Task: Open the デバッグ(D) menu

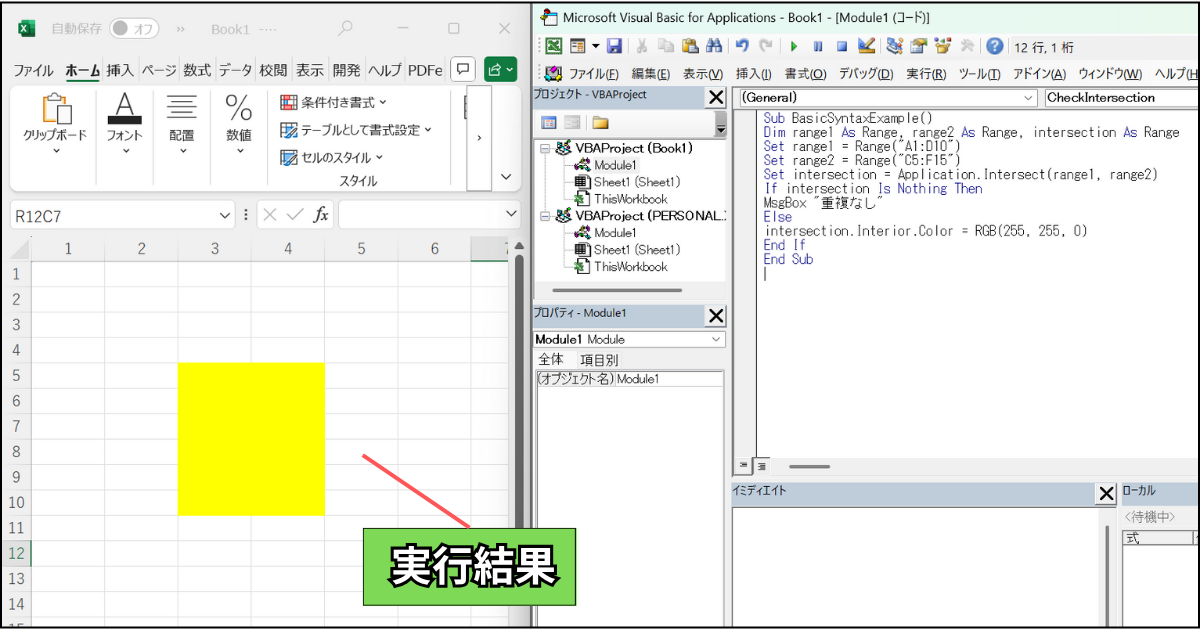Action: (x=866, y=74)
